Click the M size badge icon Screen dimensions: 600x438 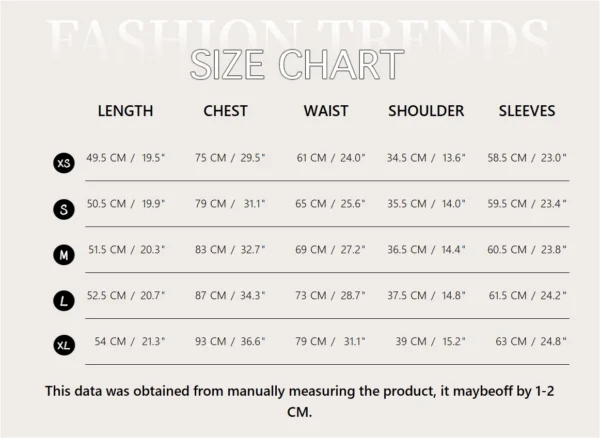(64, 255)
